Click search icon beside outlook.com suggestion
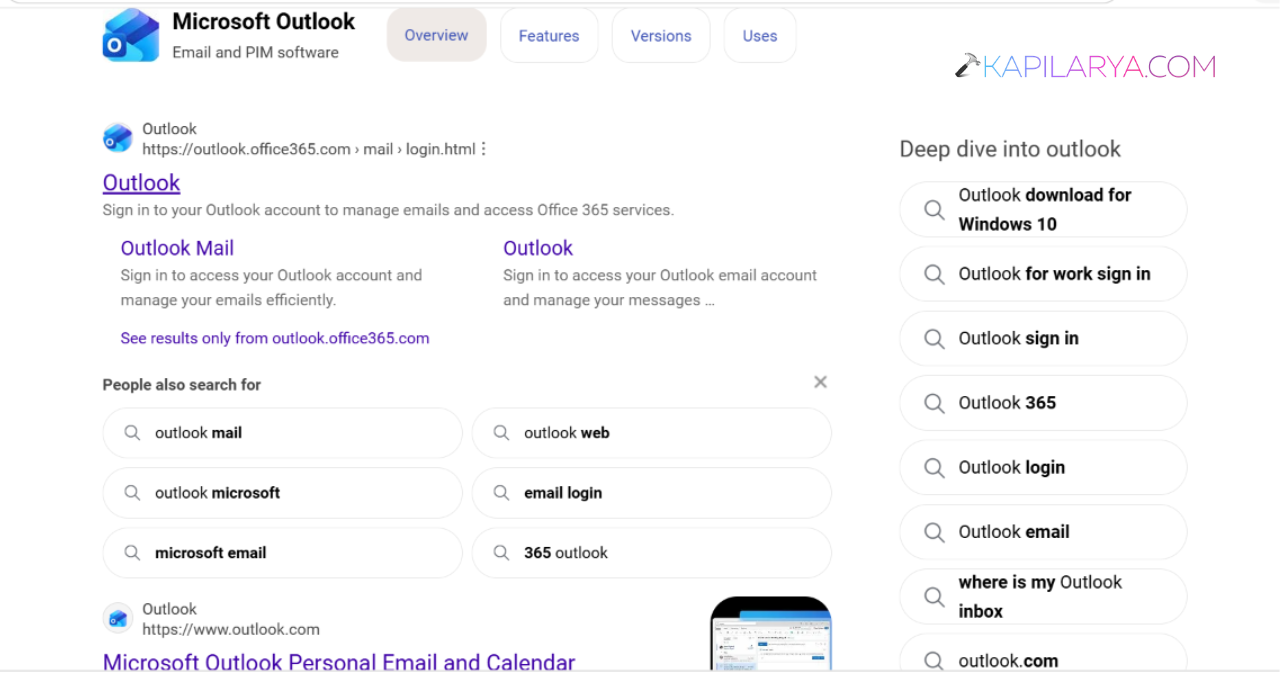This screenshot has height=673, width=1280. [x=934, y=661]
